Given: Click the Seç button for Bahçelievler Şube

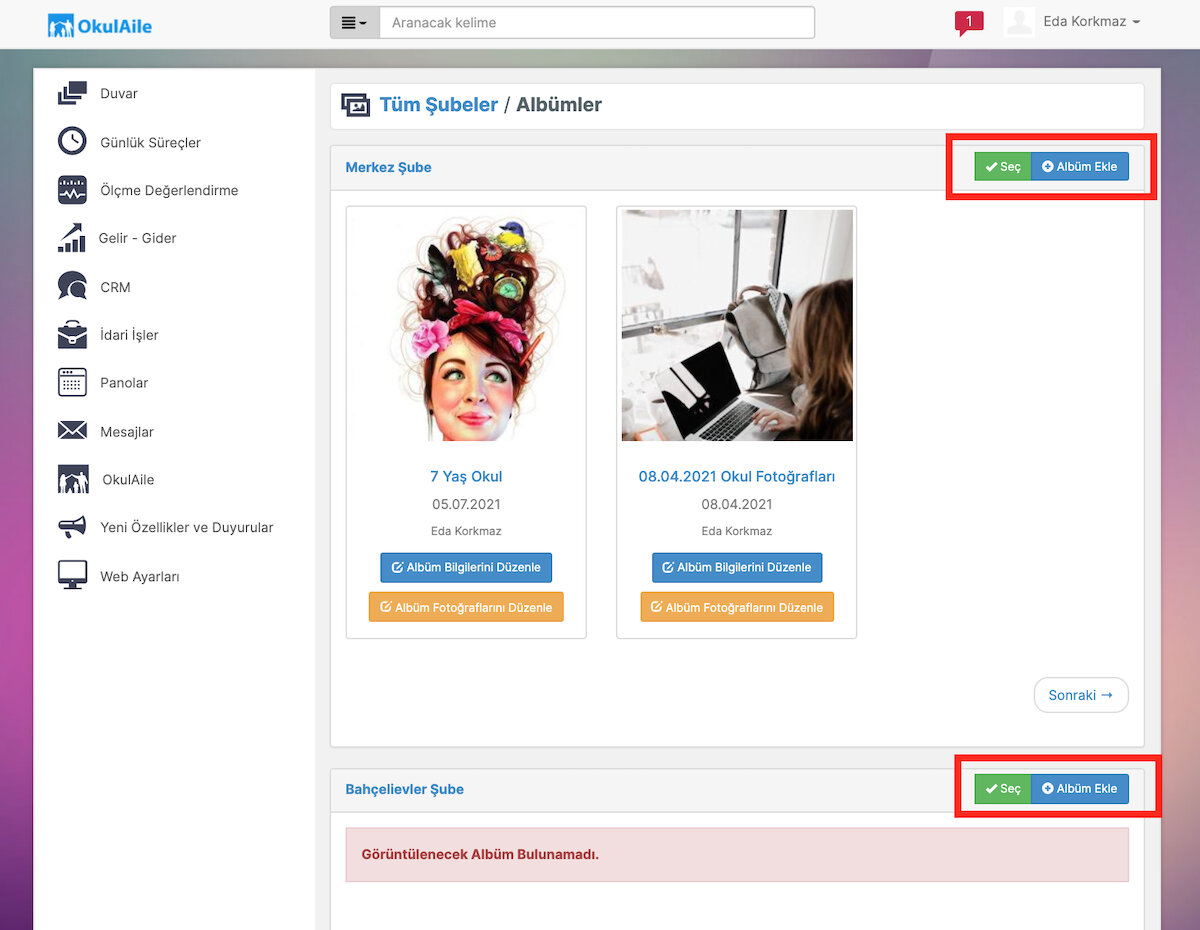Looking at the screenshot, I should coord(1003,789).
